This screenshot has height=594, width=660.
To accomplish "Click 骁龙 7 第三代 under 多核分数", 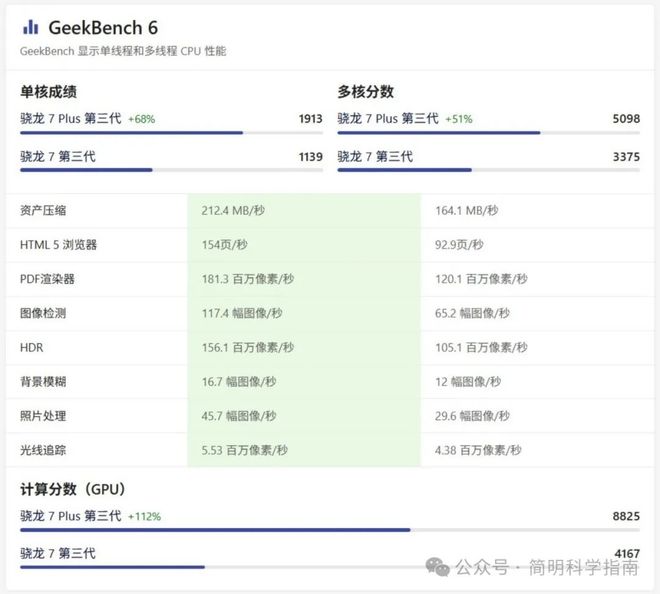I will tap(375, 156).
